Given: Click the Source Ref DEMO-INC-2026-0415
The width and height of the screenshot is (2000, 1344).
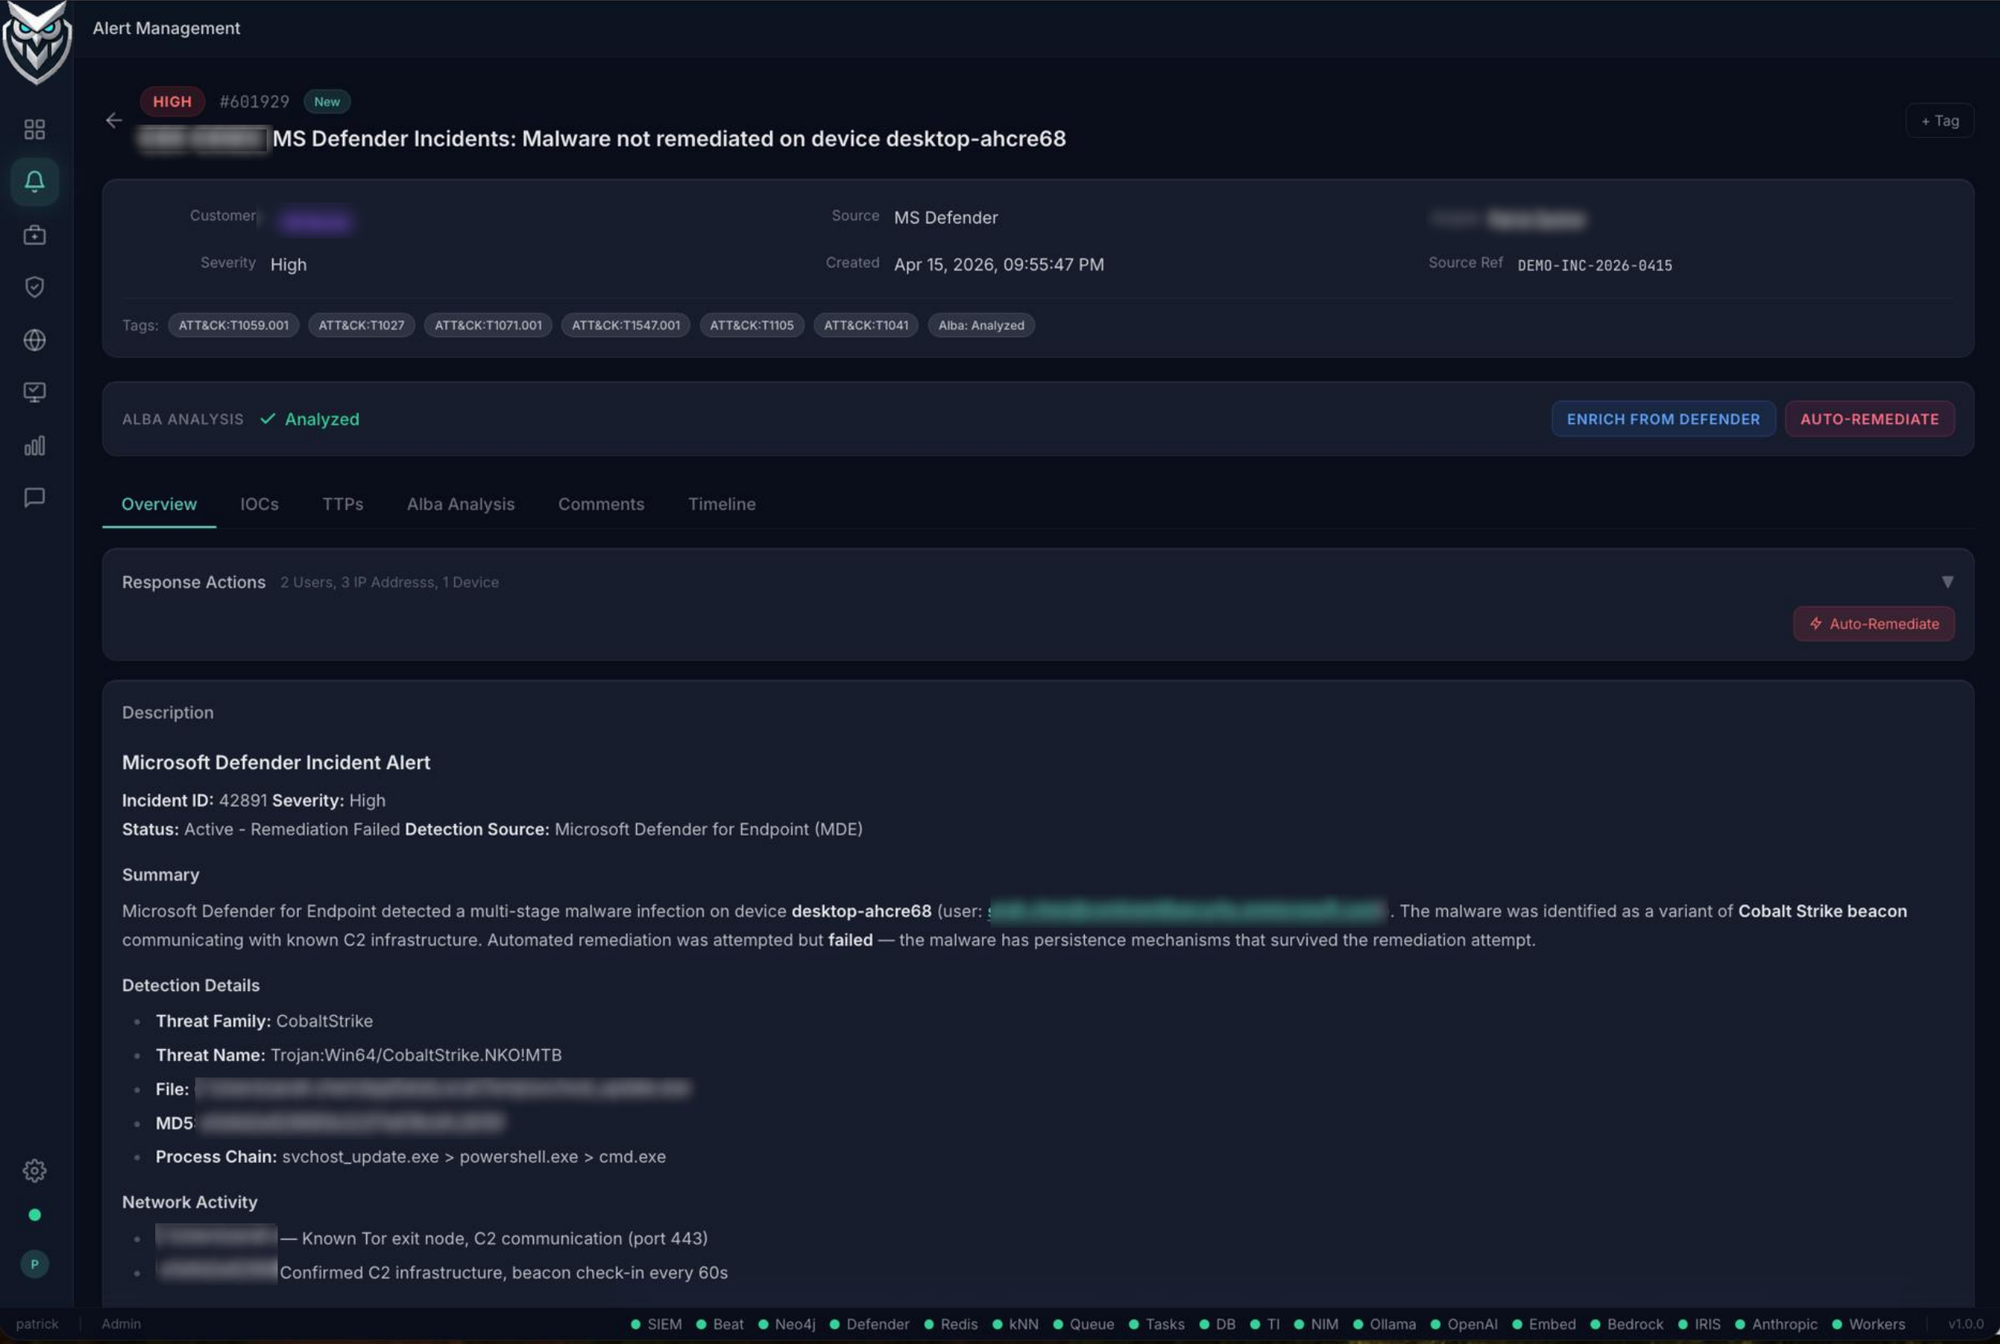Looking at the screenshot, I should (1594, 265).
